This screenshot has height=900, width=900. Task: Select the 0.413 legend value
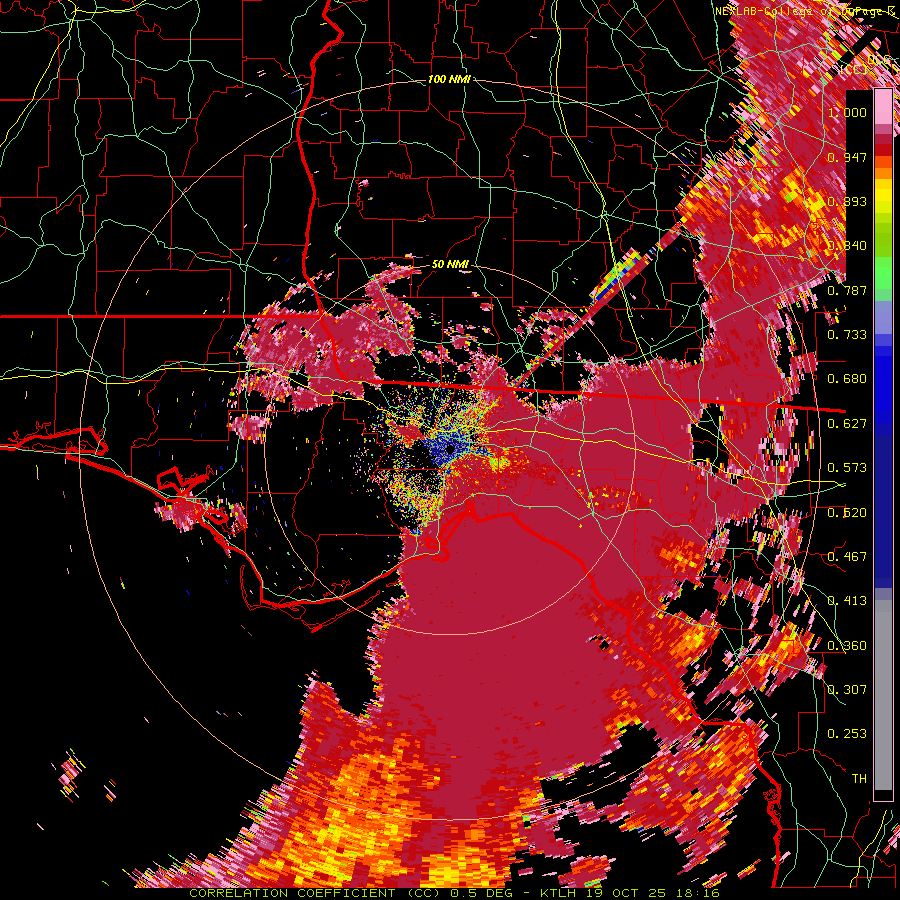click(x=847, y=601)
